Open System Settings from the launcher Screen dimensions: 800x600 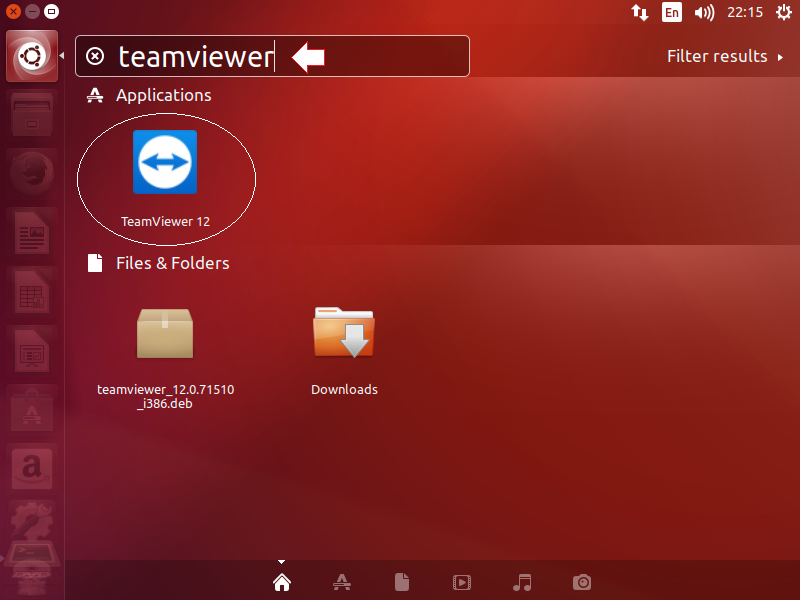click(x=32, y=520)
